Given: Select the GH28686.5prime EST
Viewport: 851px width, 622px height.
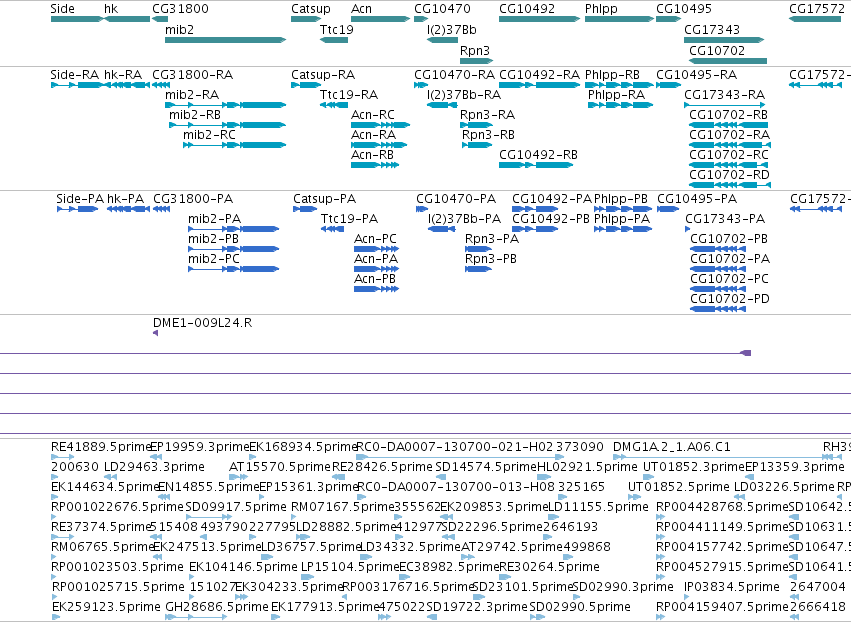Looking at the screenshot, I should click(x=196, y=617).
